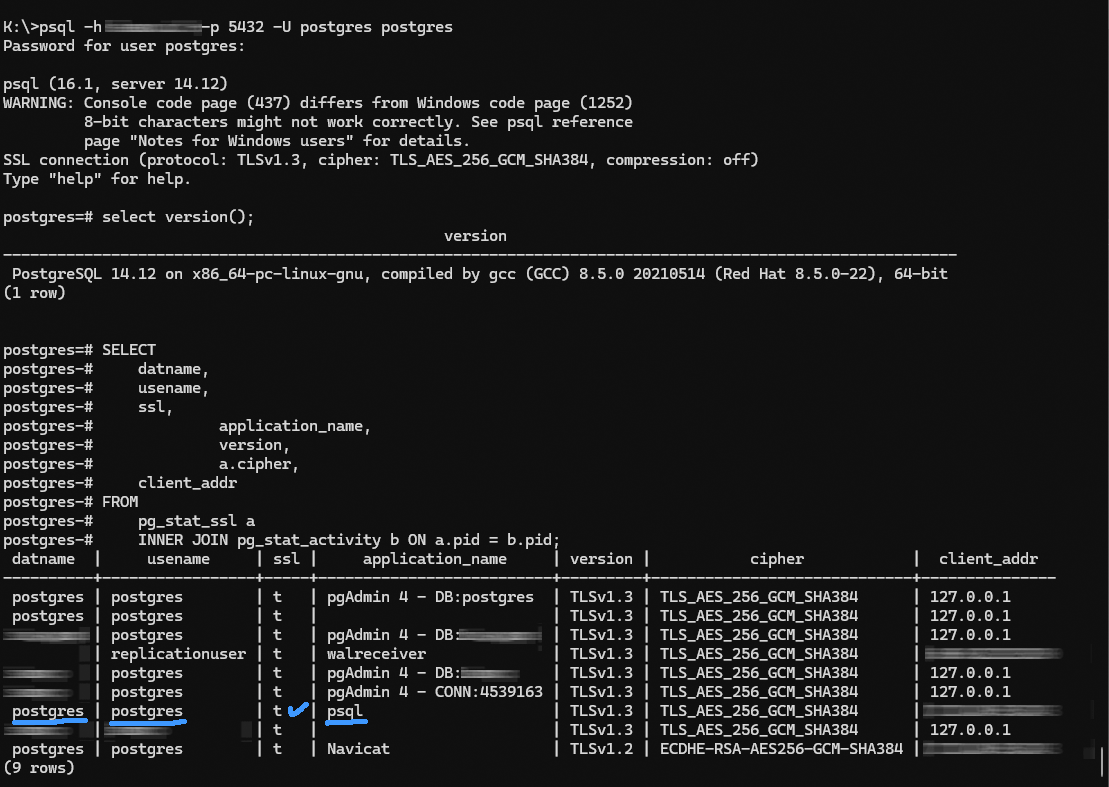Viewport: 1109px width, 787px height.
Task: Select the usename column header
Action: point(178,559)
